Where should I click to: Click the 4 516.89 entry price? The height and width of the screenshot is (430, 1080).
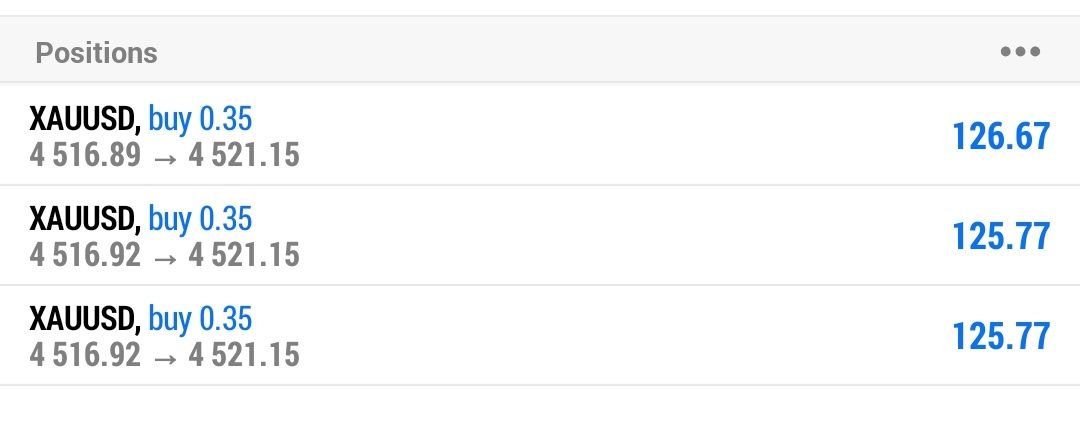(x=85, y=155)
